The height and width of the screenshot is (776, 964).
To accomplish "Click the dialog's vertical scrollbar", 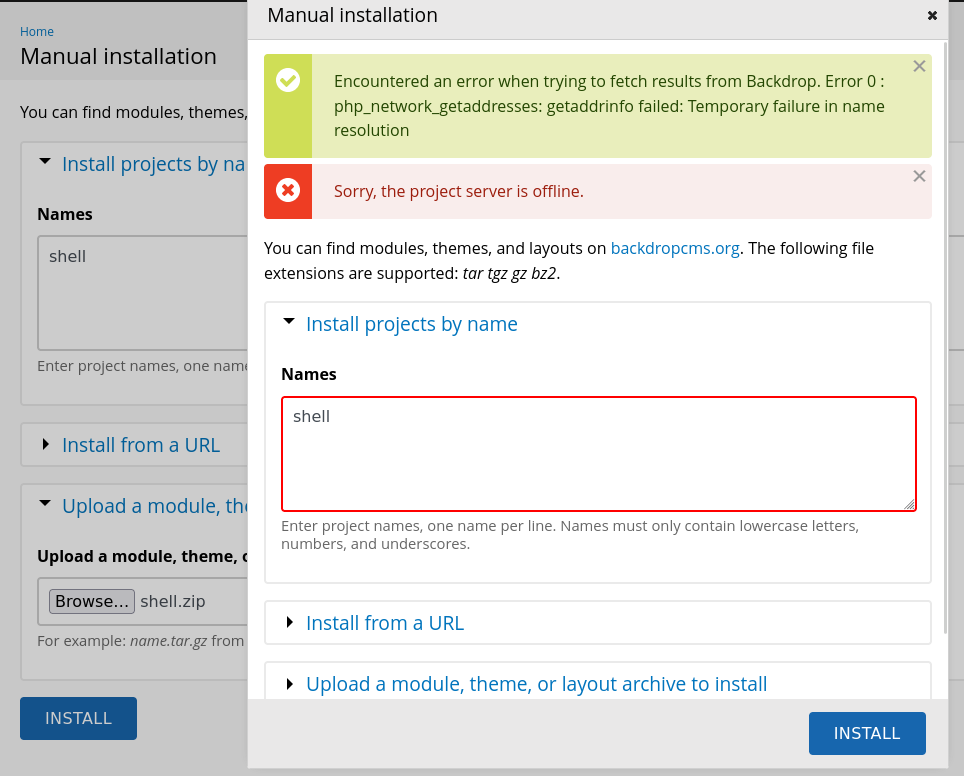I will coord(948,350).
